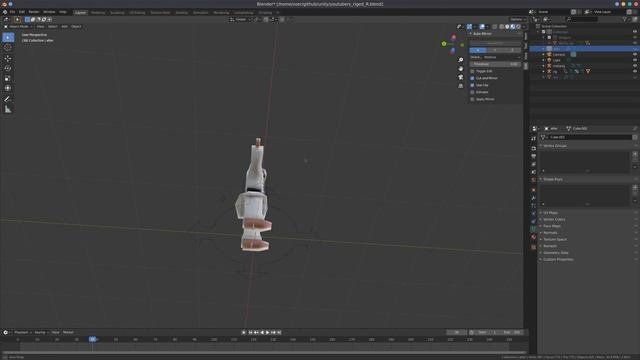Toggle X-ray display icon
This screenshot has width=640, height=360.
(494, 27)
